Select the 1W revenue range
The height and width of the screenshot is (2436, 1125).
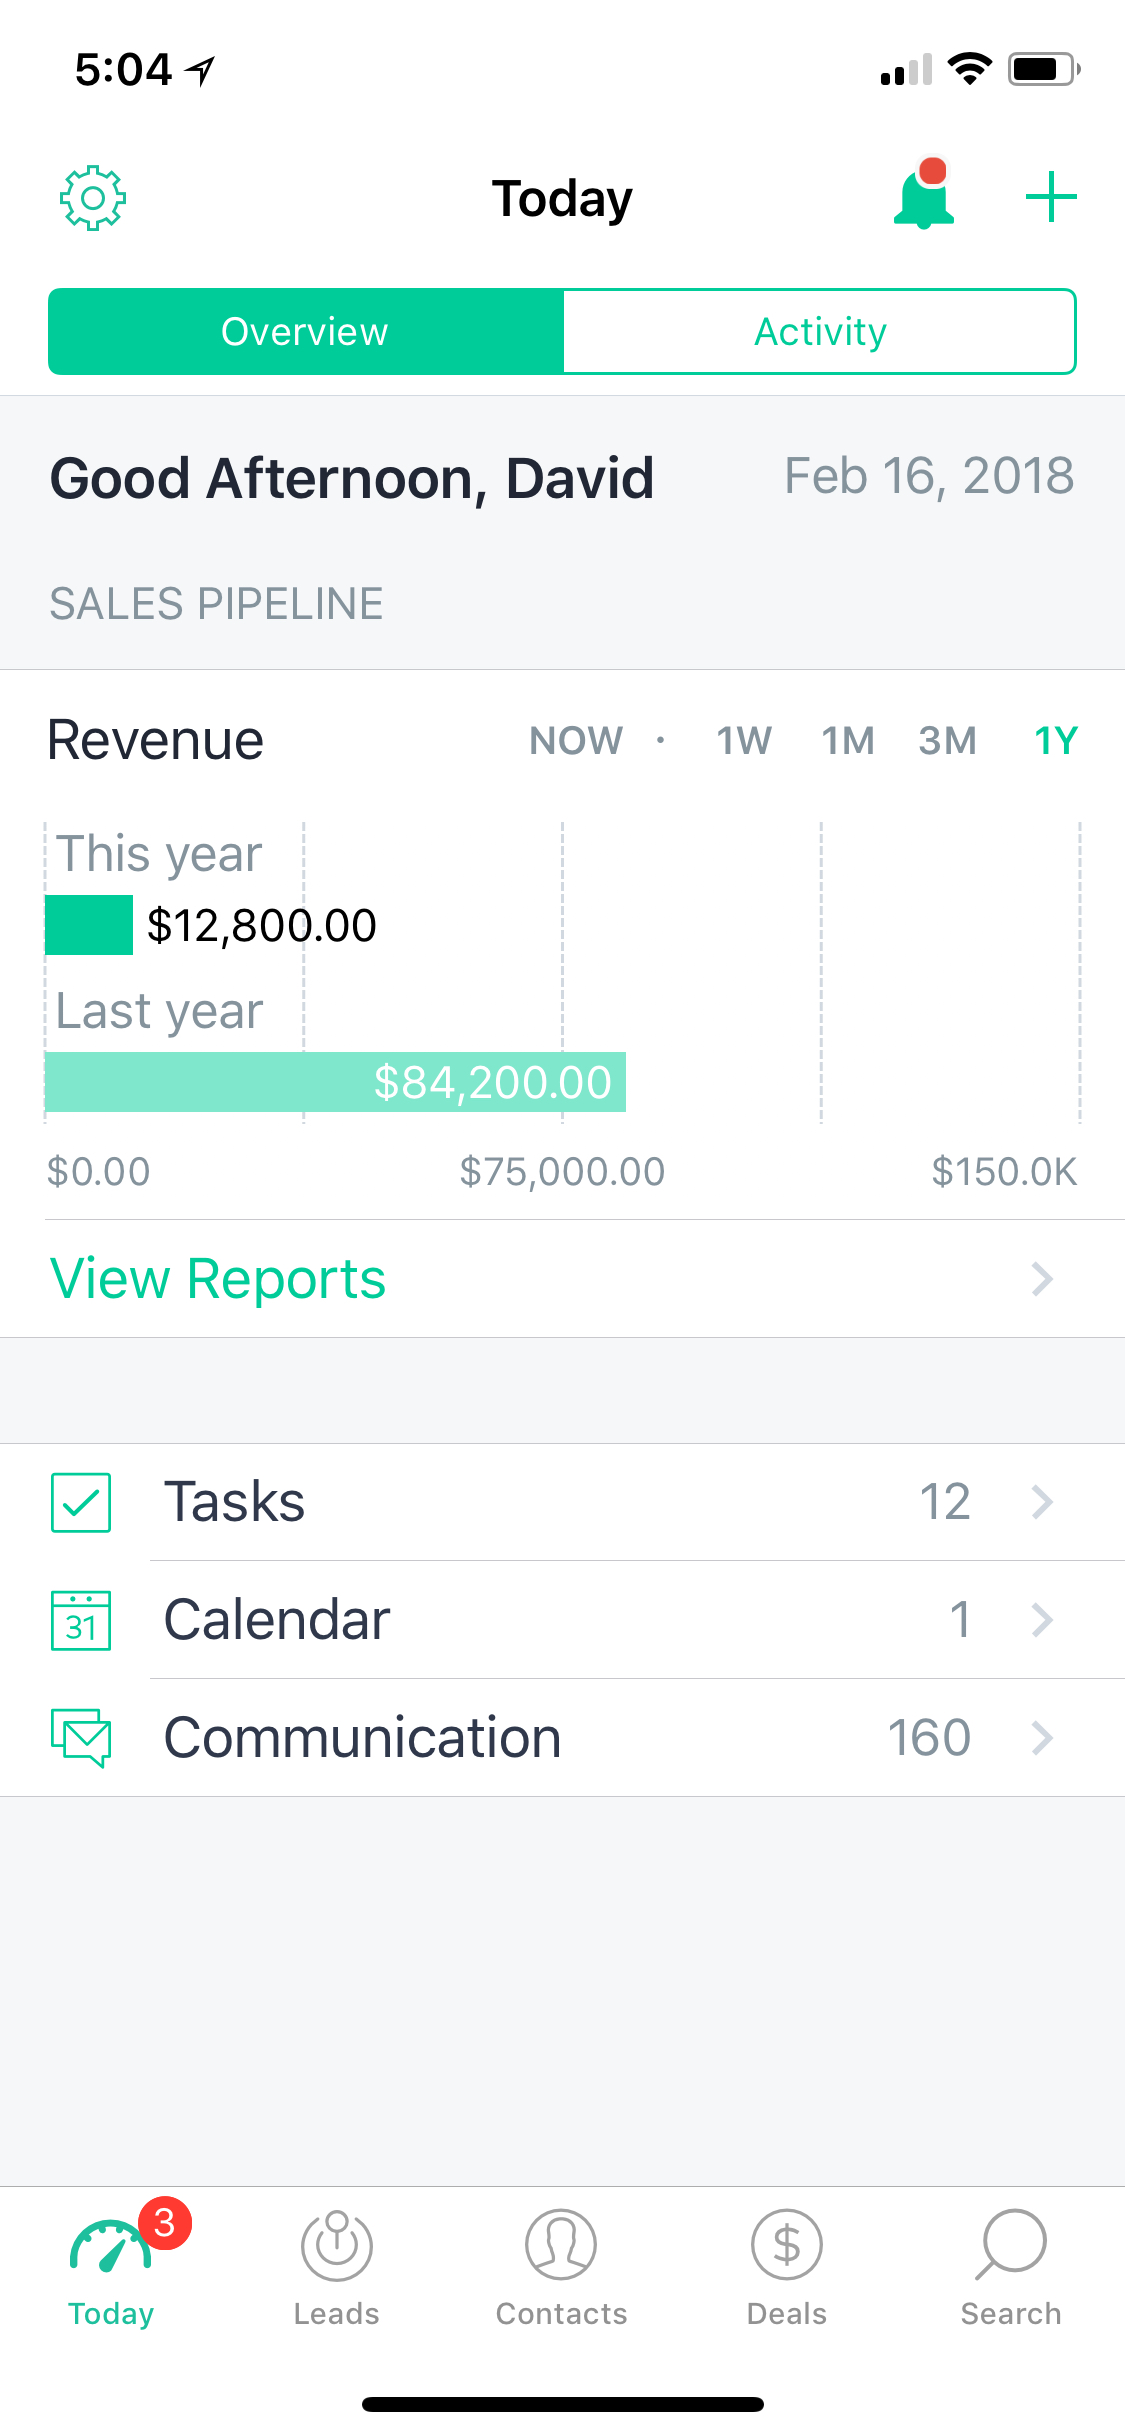click(743, 741)
